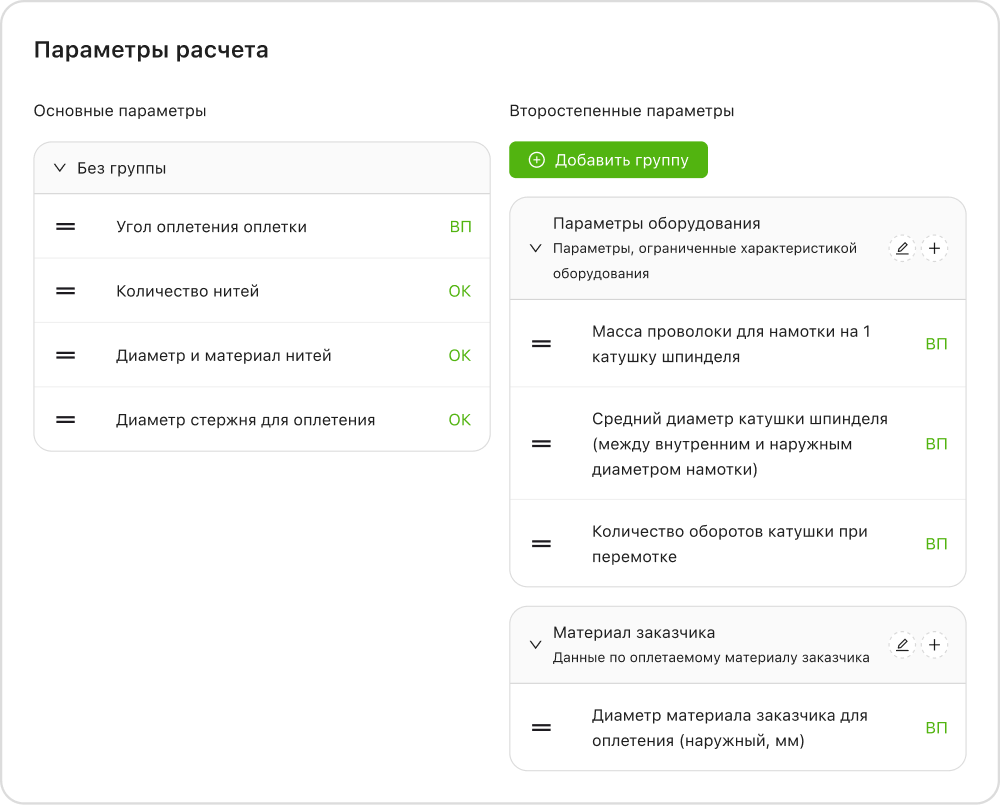This screenshot has height=805, width=1000.
Task: Click edit pencil icon for Материал заказчика group
Action: click(902, 645)
